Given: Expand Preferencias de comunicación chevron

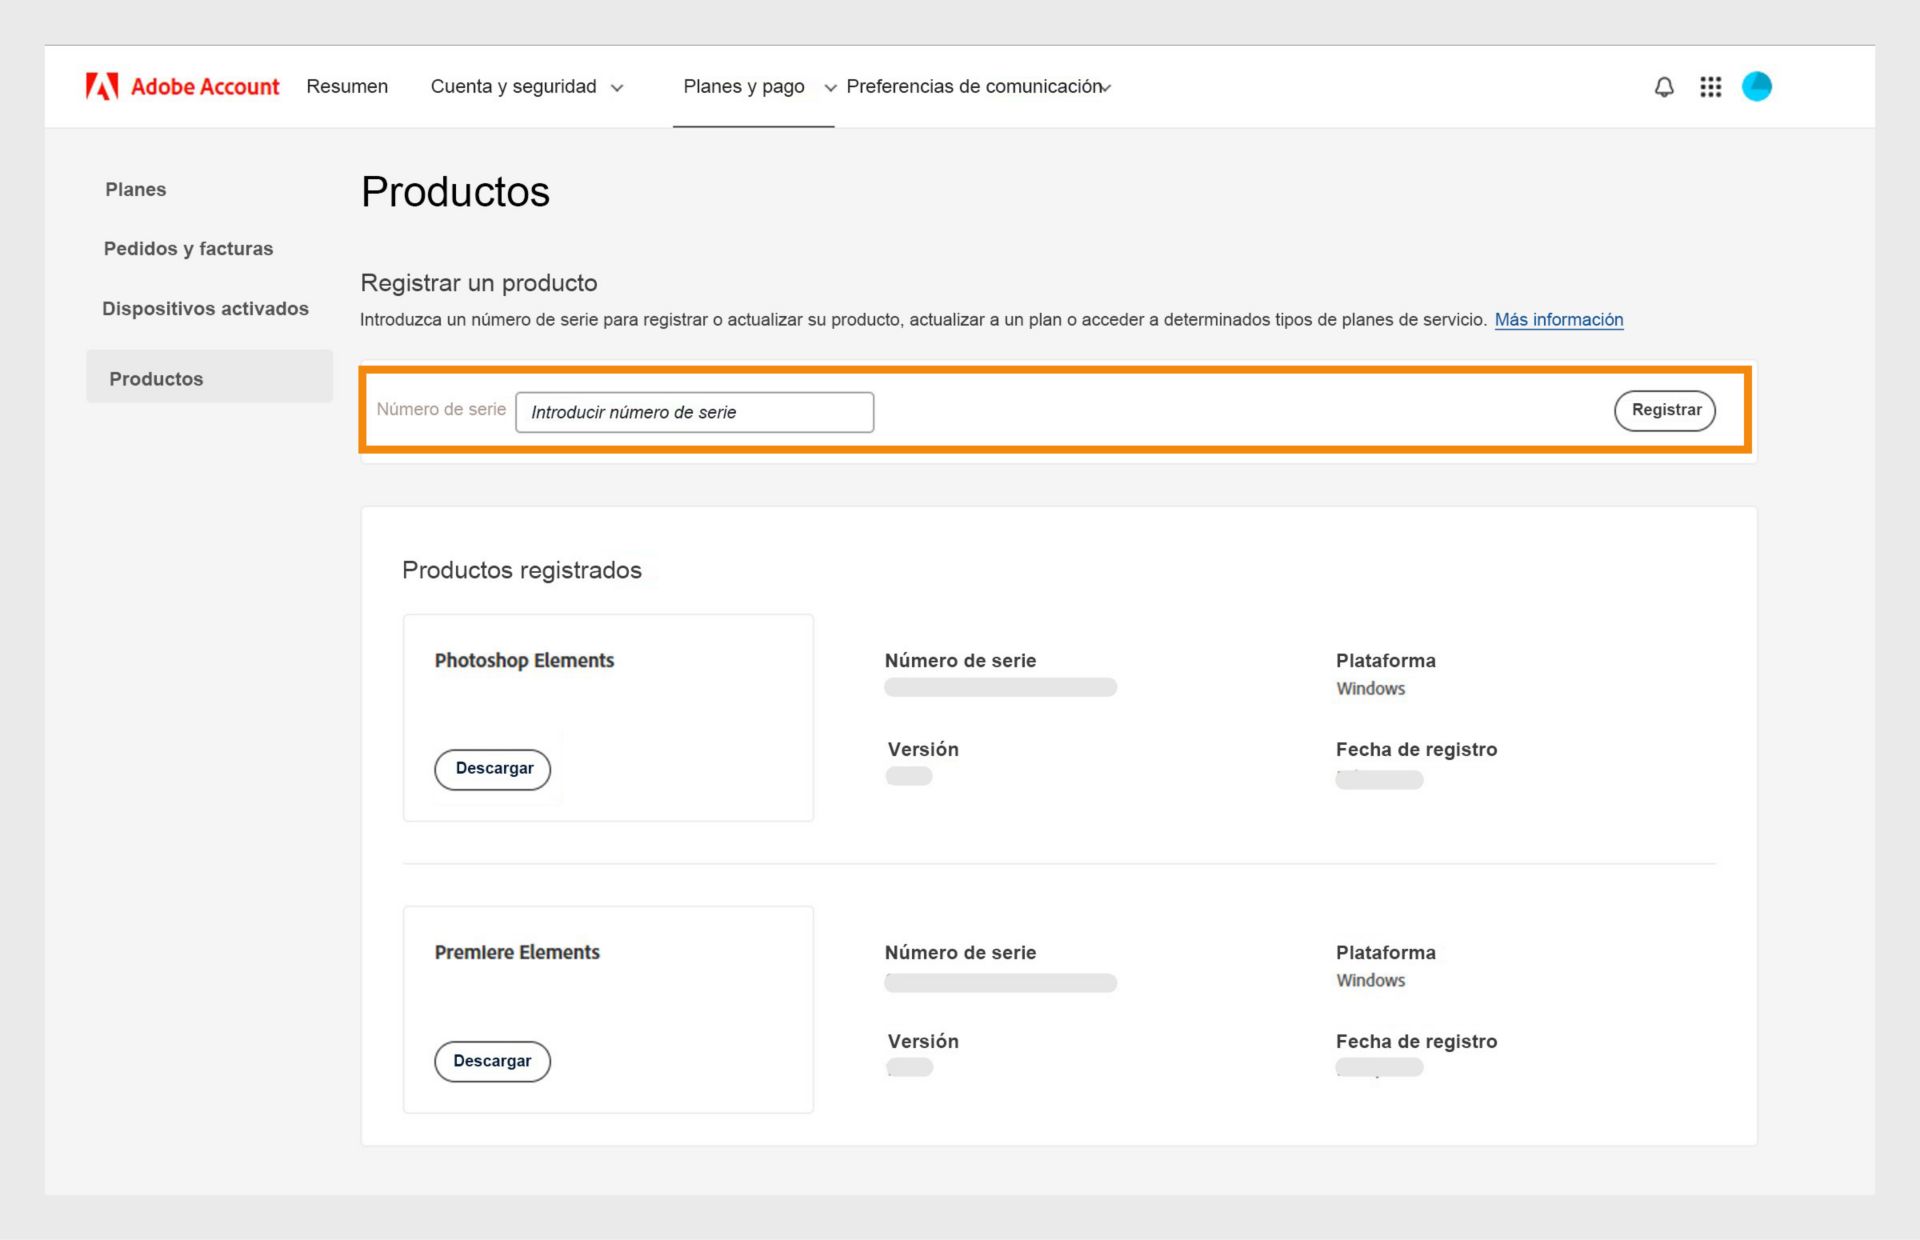Looking at the screenshot, I should [x=1106, y=88].
